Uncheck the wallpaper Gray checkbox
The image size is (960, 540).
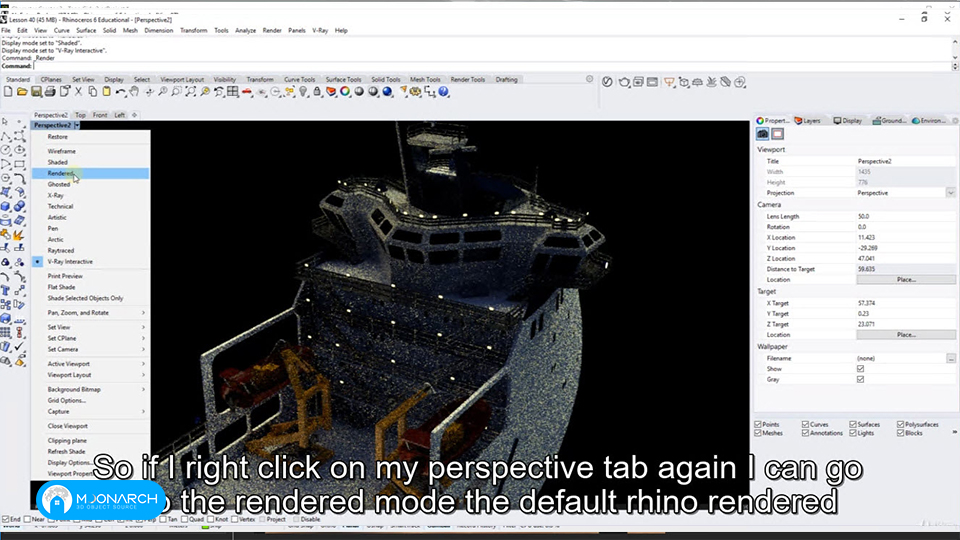pos(860,380)
